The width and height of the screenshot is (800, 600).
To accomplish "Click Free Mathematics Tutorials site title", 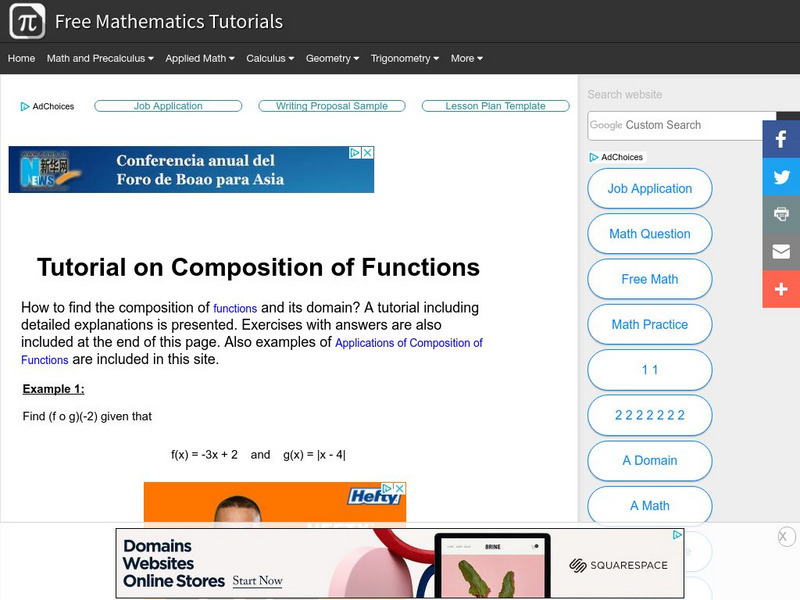I will pos(169,21).
